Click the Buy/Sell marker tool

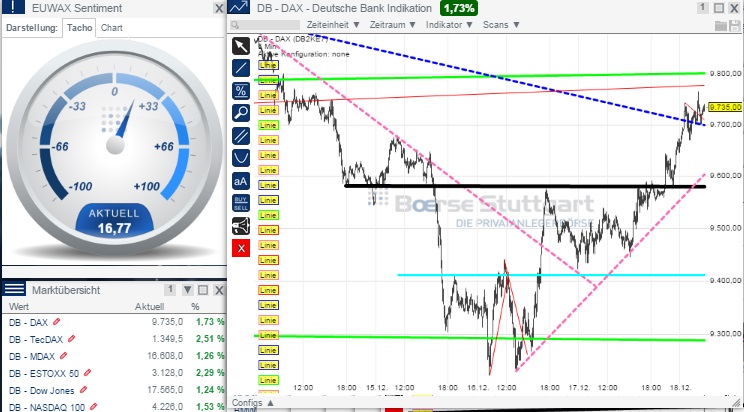[x=240, y=203]
